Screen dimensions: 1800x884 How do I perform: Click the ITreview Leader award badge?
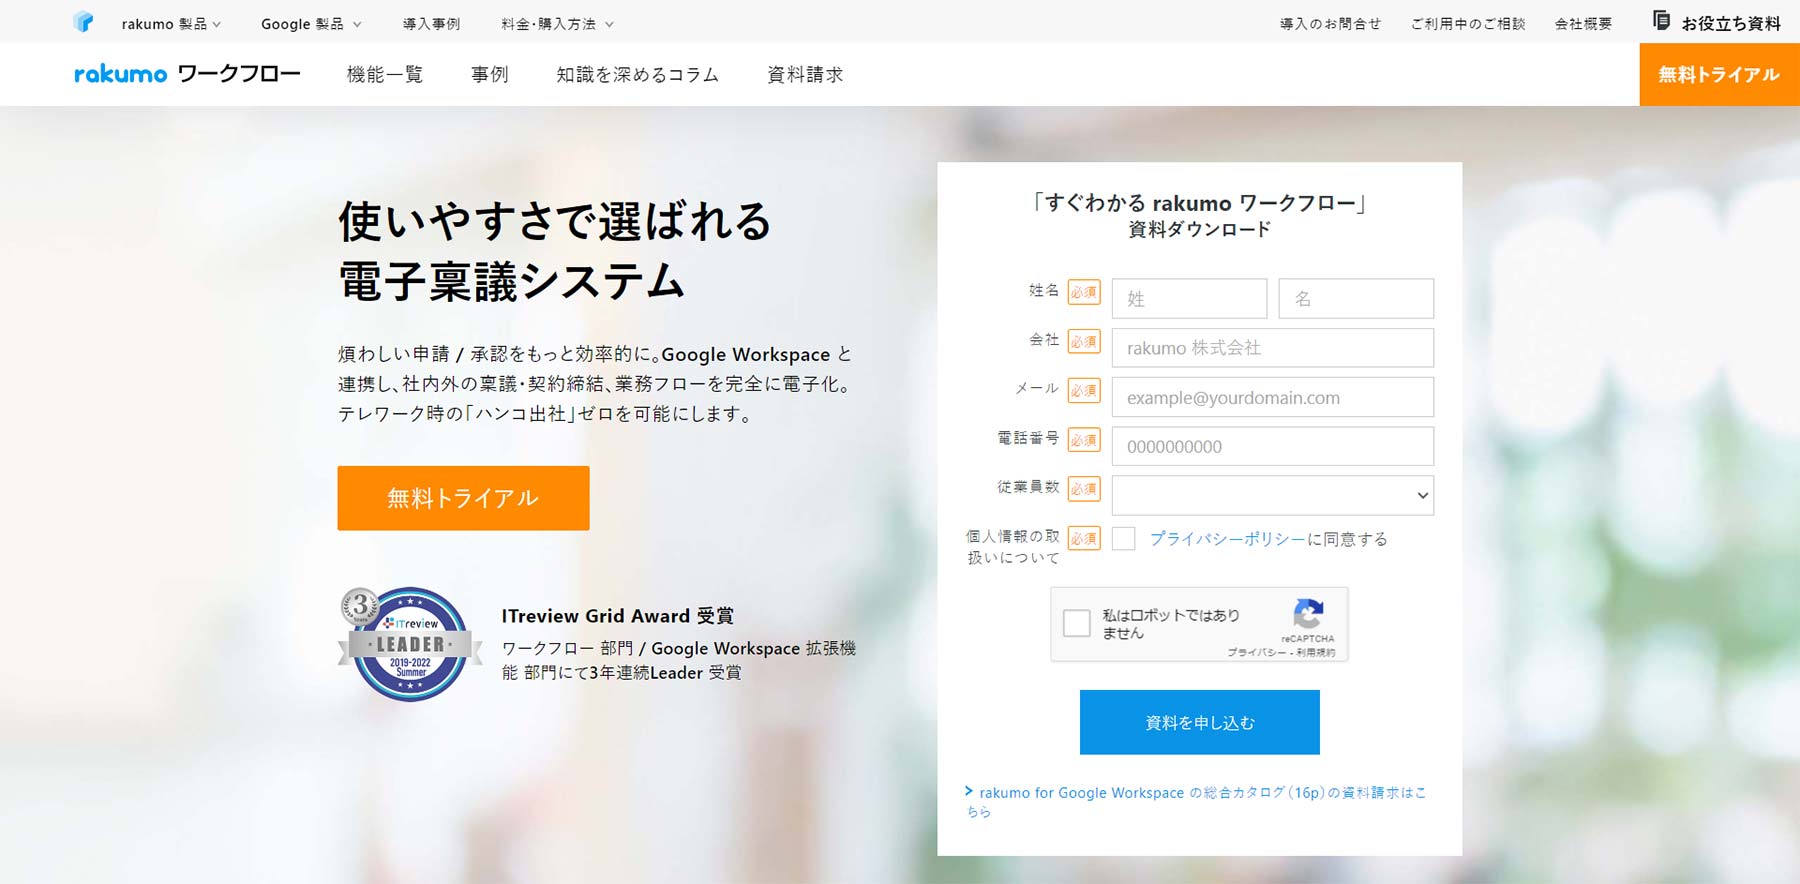point(410,644)
